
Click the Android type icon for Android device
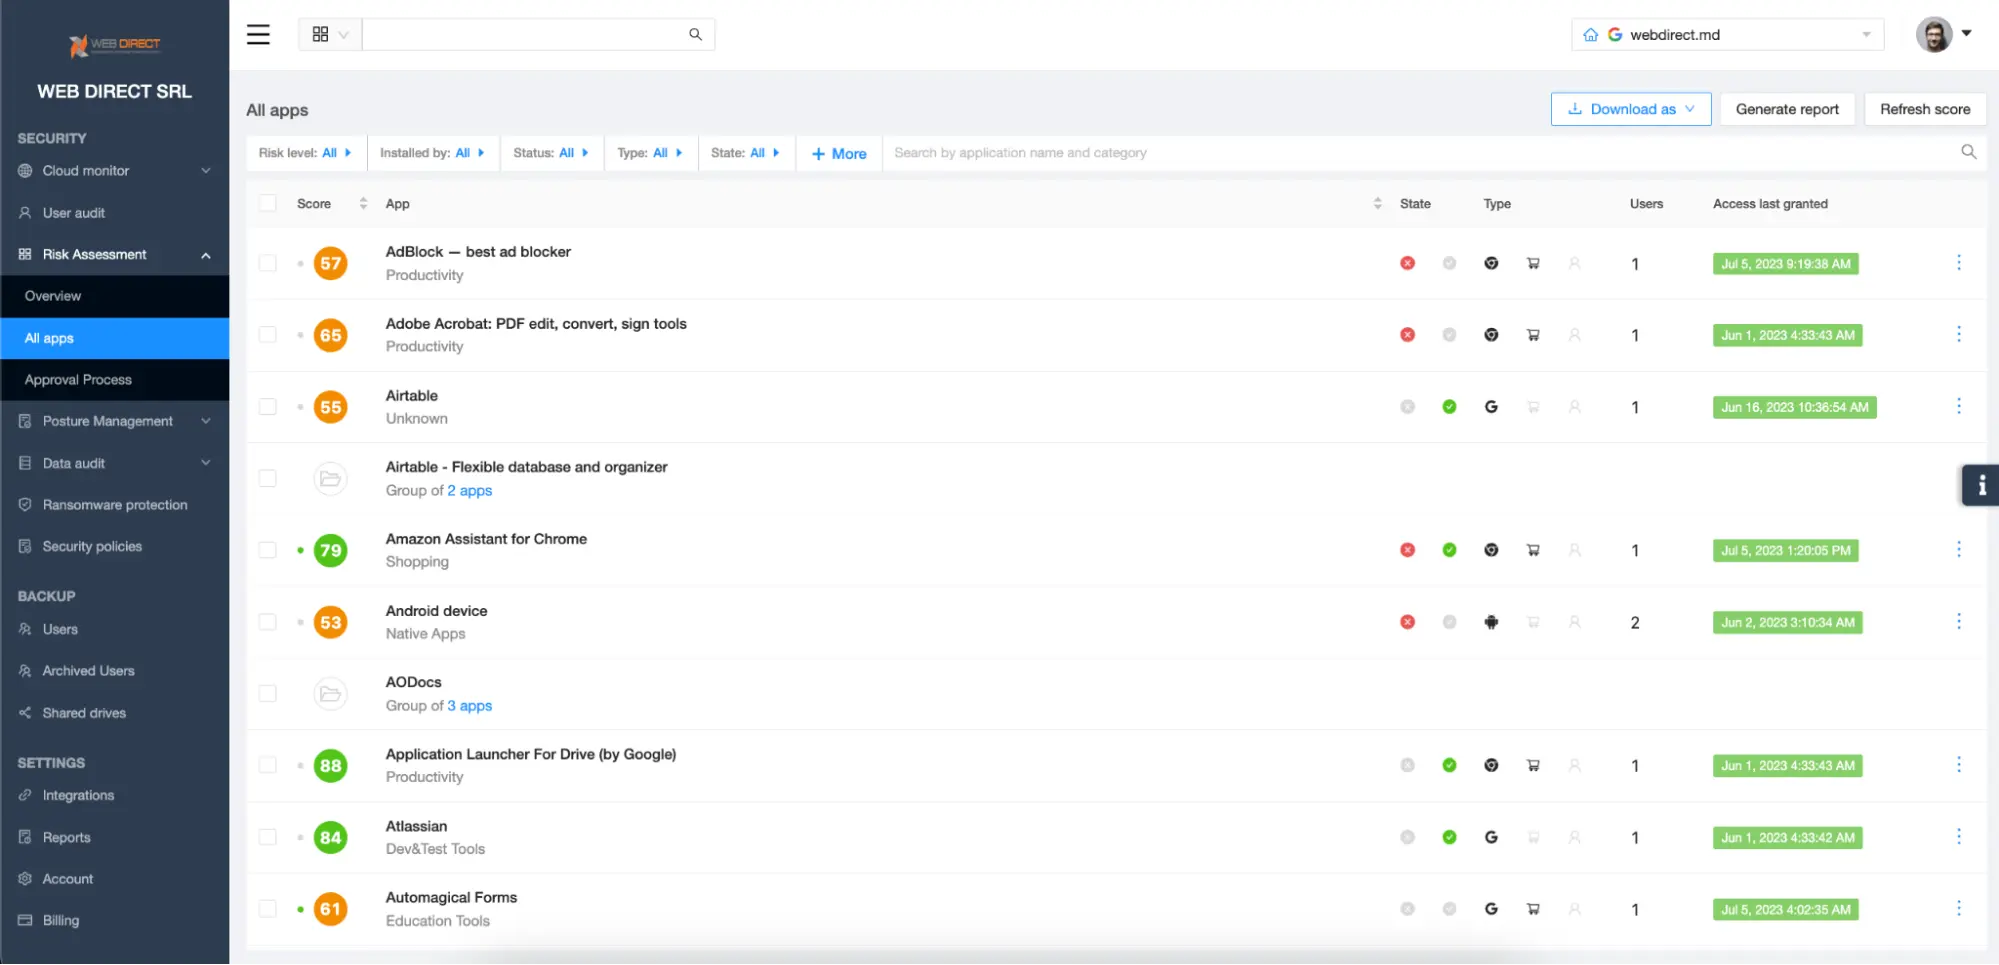(x=1491, y=621)
